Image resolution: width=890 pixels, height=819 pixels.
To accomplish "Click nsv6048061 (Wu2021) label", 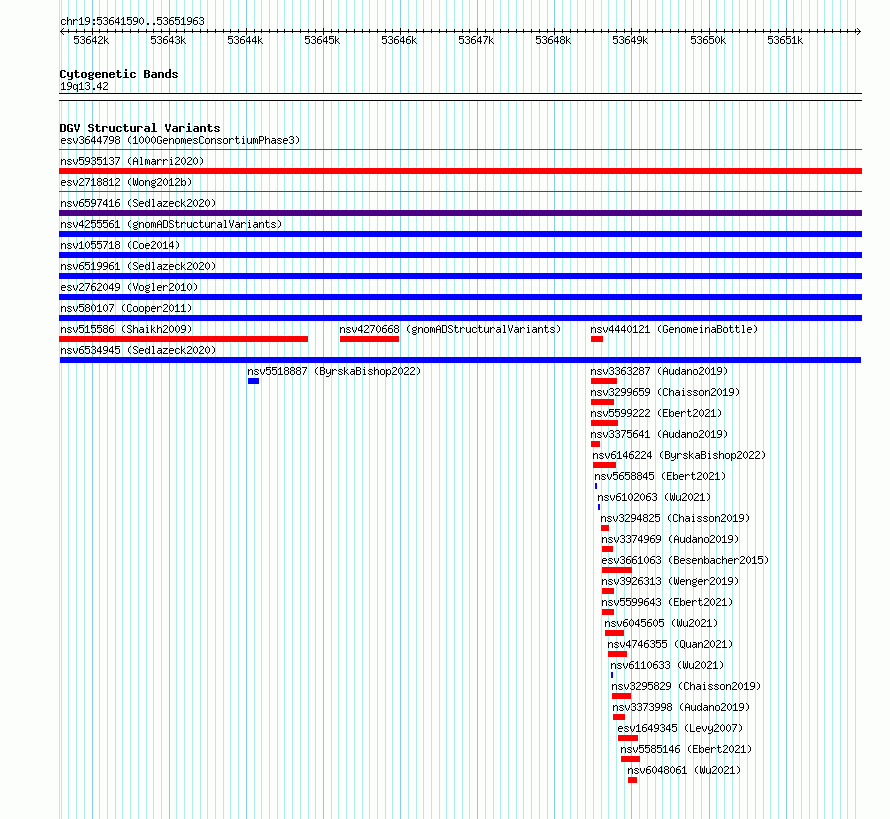I will (685, 770).
